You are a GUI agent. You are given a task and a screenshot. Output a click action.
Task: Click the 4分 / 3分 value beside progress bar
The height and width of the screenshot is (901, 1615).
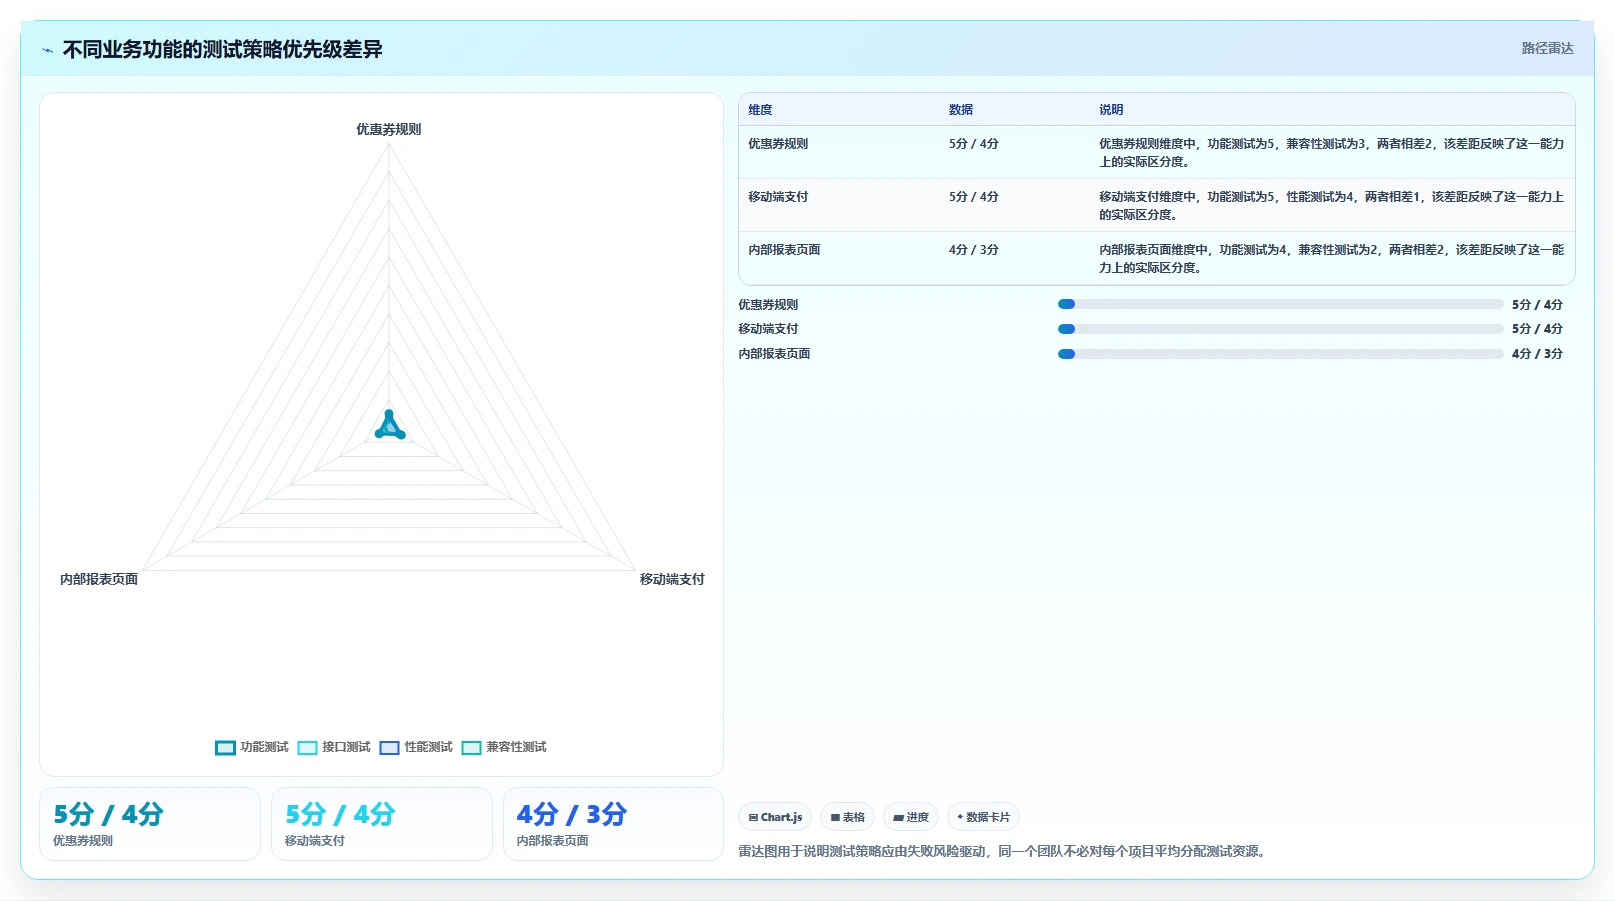coord(1537,354)
